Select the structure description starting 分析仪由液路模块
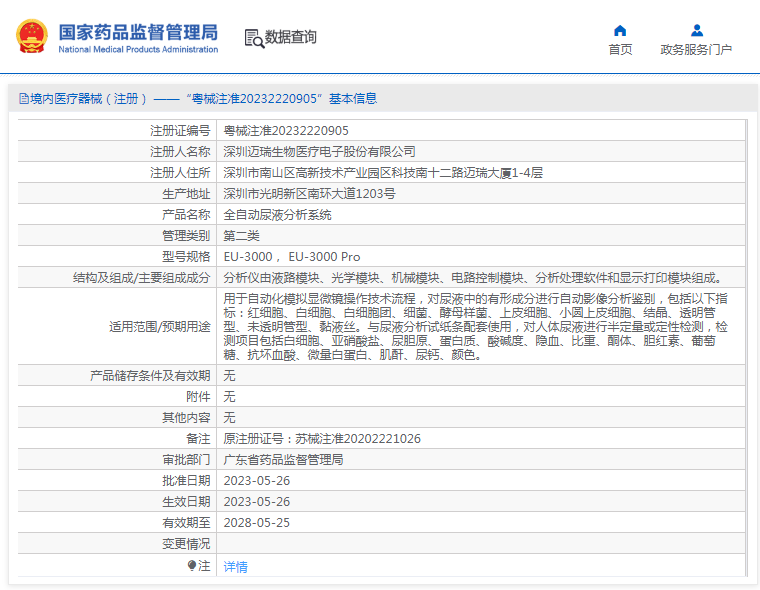Image resolution: width=760 pixels, height=590 pixels. coord(474,278)
